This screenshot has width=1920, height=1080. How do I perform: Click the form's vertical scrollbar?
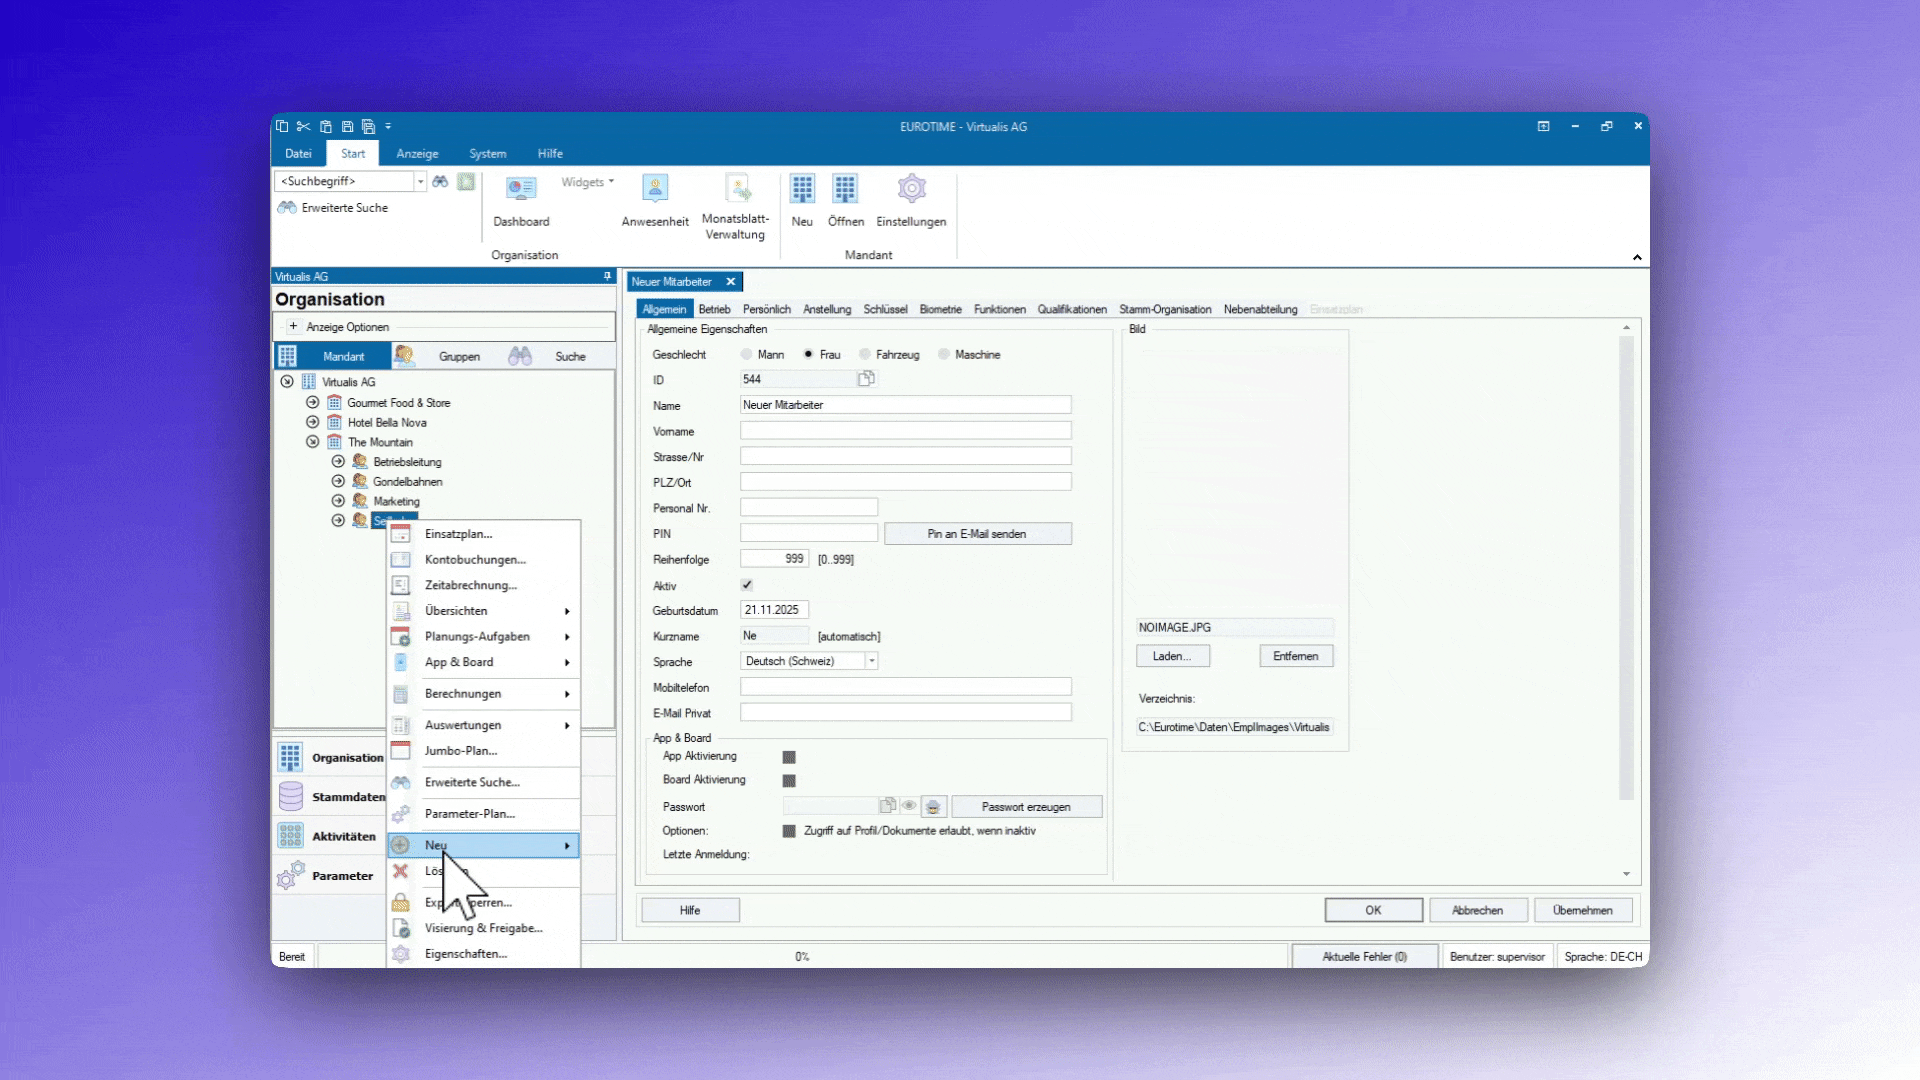(x=1626, y=567)
